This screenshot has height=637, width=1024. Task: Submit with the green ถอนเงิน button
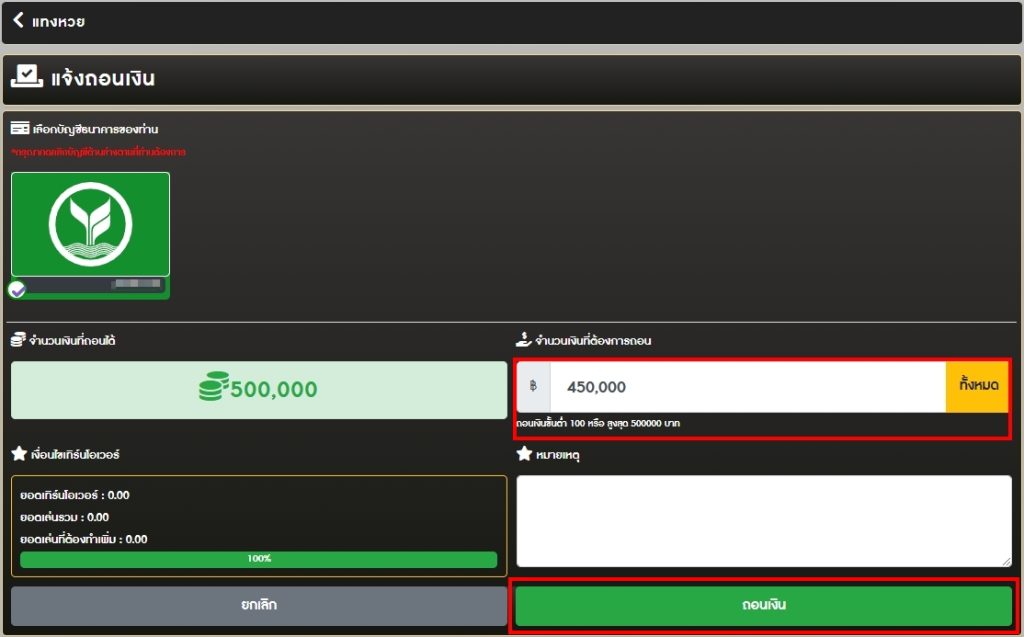point(763,606)
